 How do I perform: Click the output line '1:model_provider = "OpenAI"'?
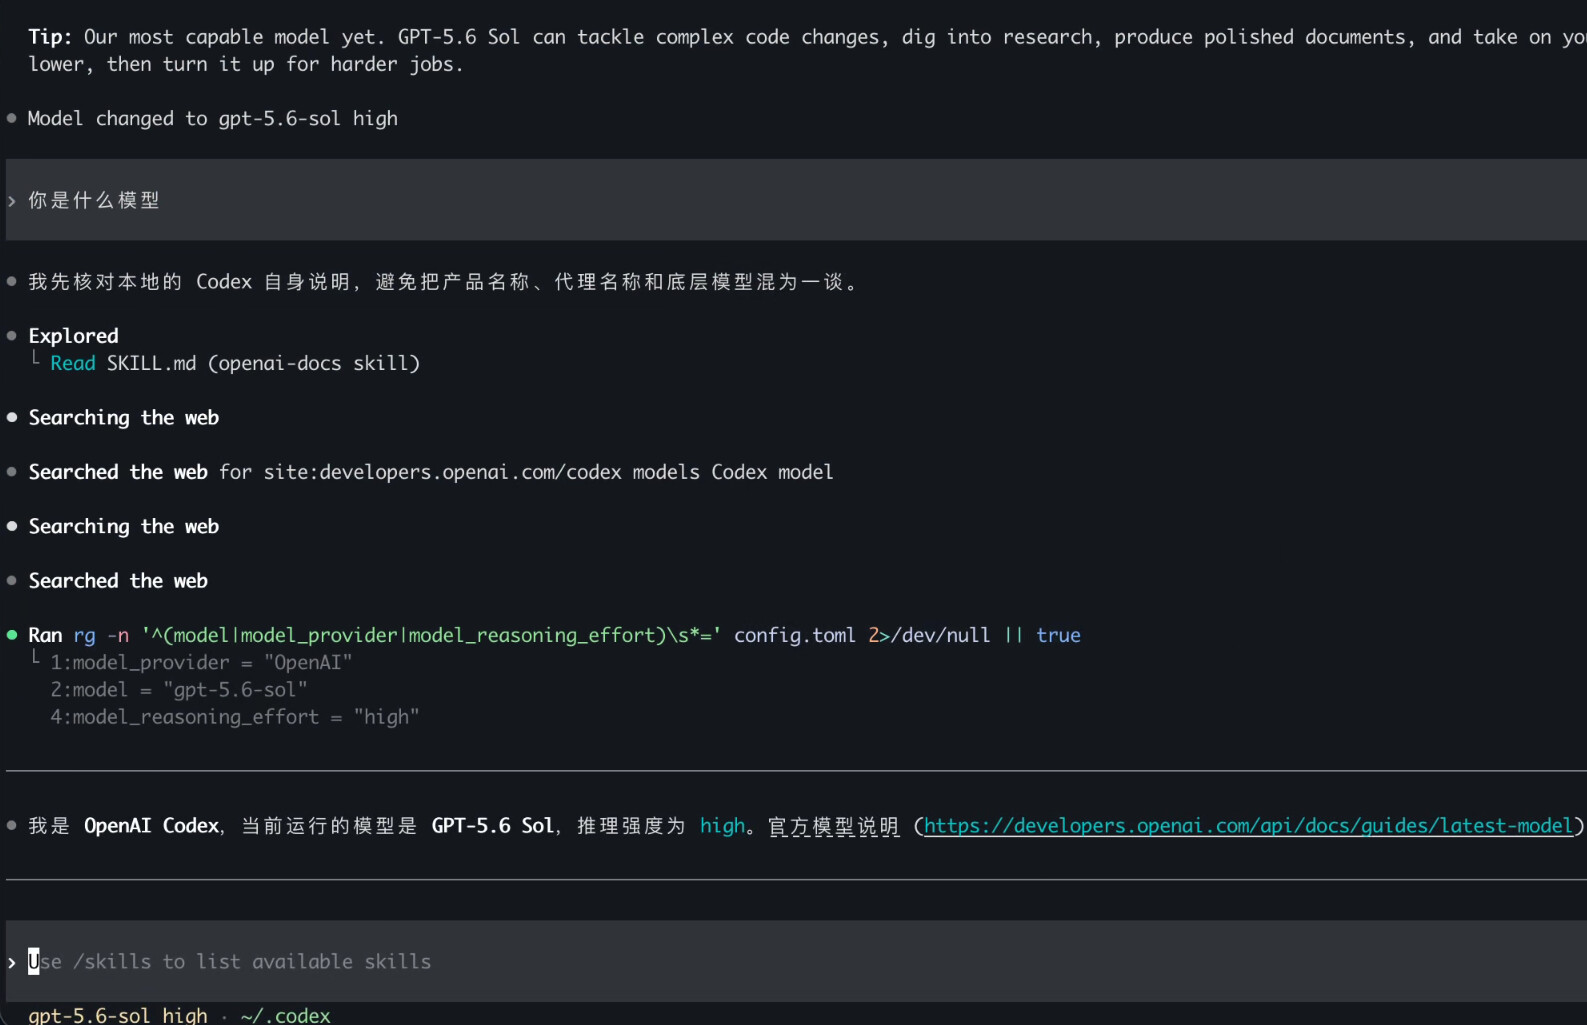click(x=201, y=662)
